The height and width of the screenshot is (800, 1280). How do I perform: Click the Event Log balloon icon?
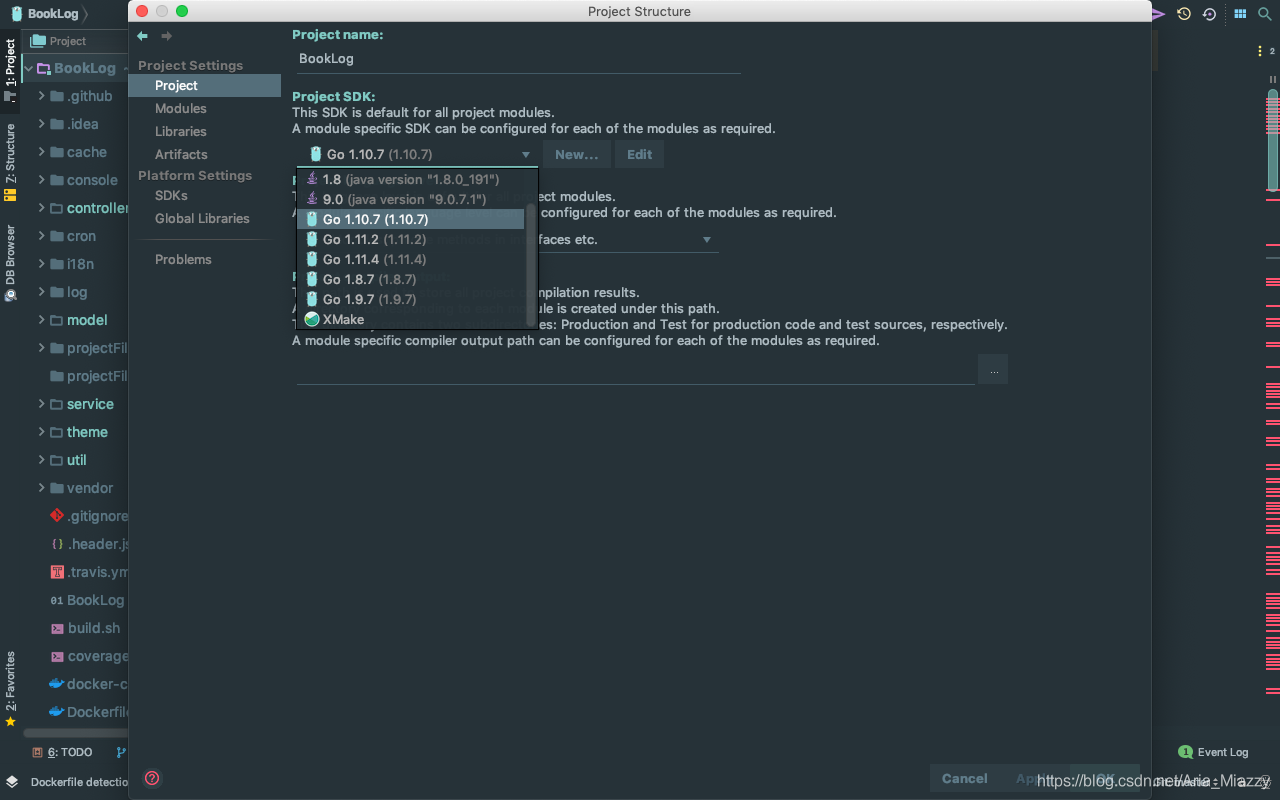point(1185,752)
